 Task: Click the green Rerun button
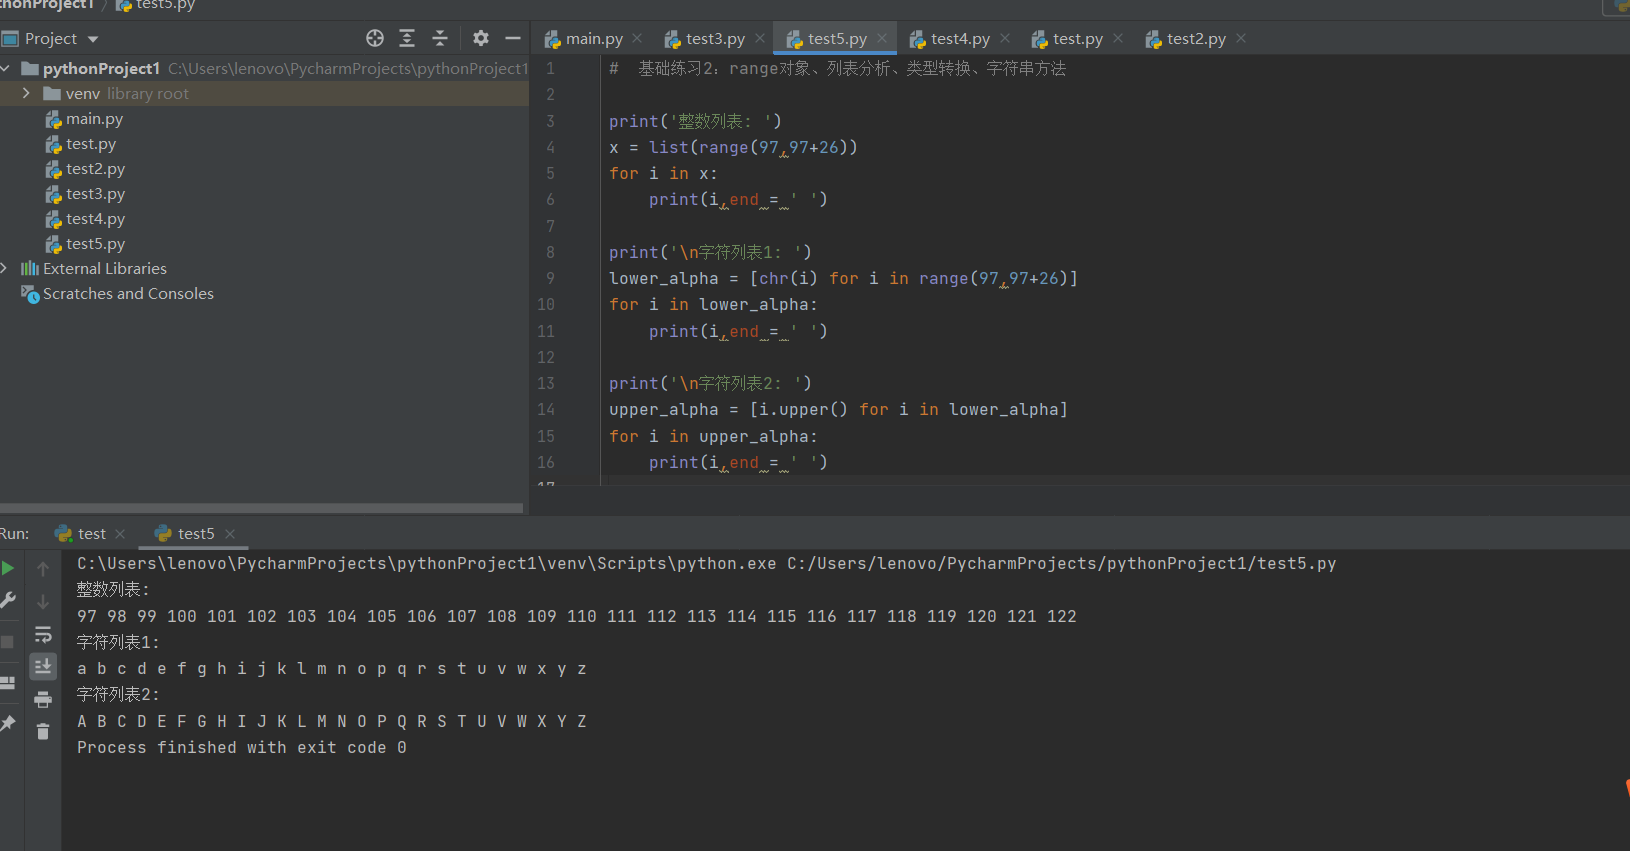click(8, 568)
